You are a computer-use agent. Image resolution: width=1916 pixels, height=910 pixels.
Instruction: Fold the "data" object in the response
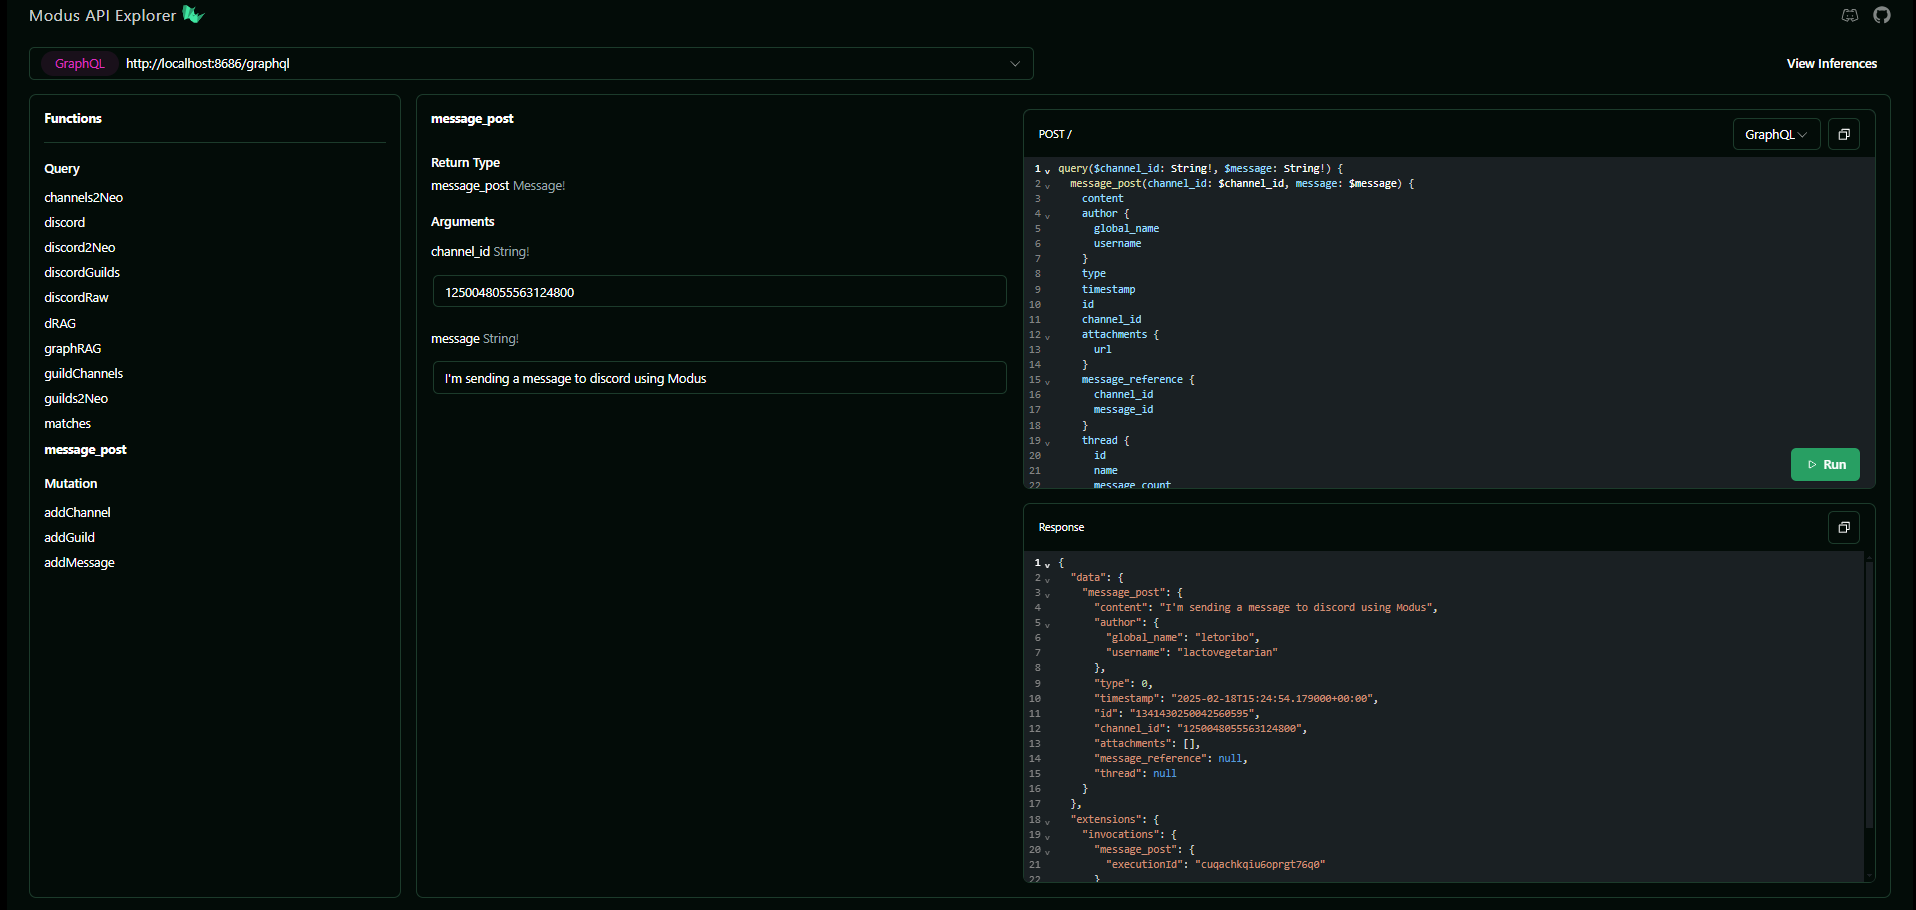coord(1048,579)
